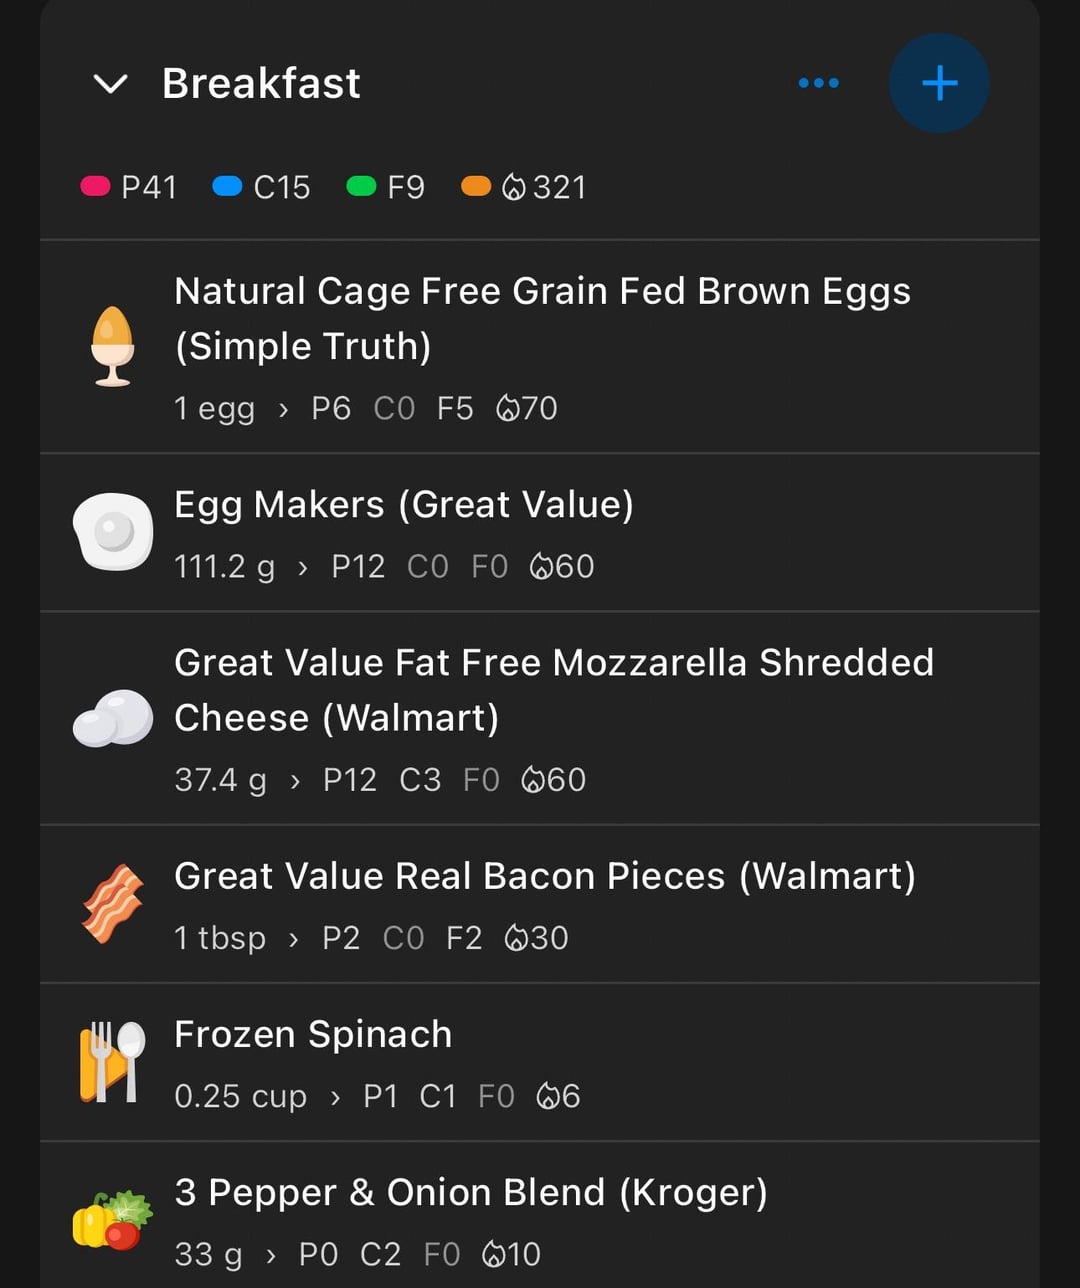
Task: Open the Egg Makers (Great Value) entry
Action: [x=404, y=505]
